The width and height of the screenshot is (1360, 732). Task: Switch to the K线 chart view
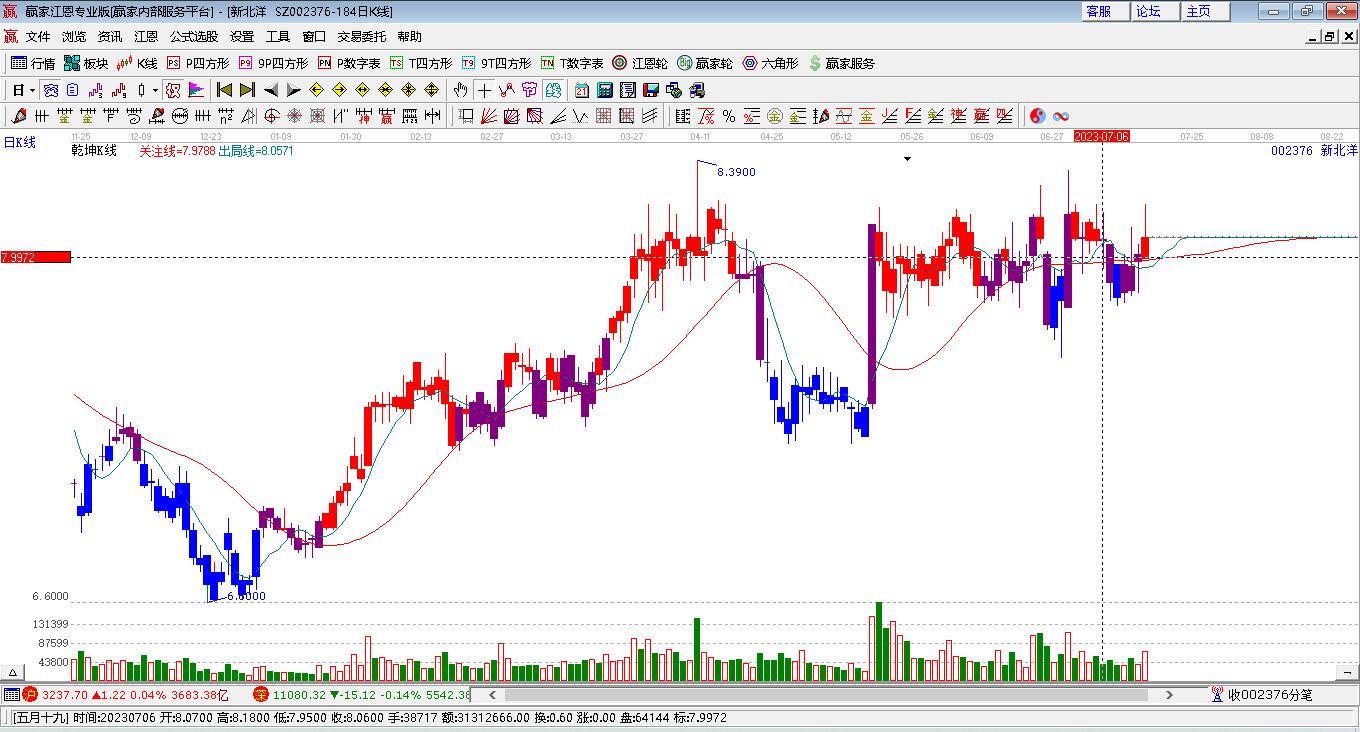point(137,63)
